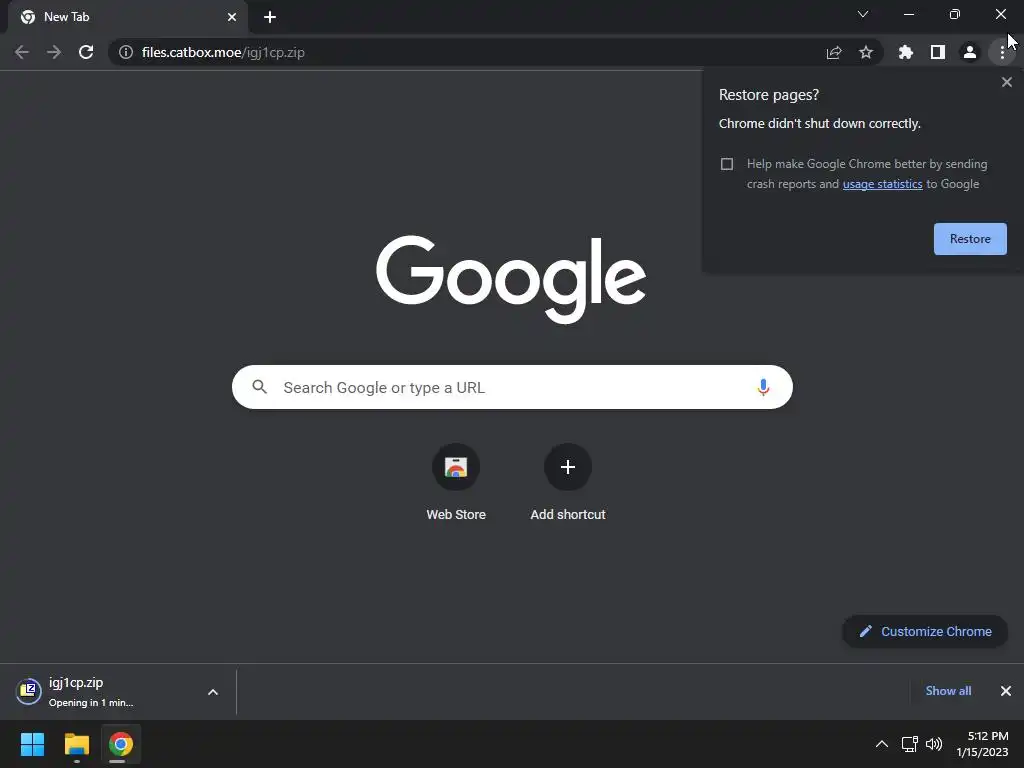Viewport: 1024px width, 768px height.
Task: Open the tab search chevron
Action: pos(863,14)
